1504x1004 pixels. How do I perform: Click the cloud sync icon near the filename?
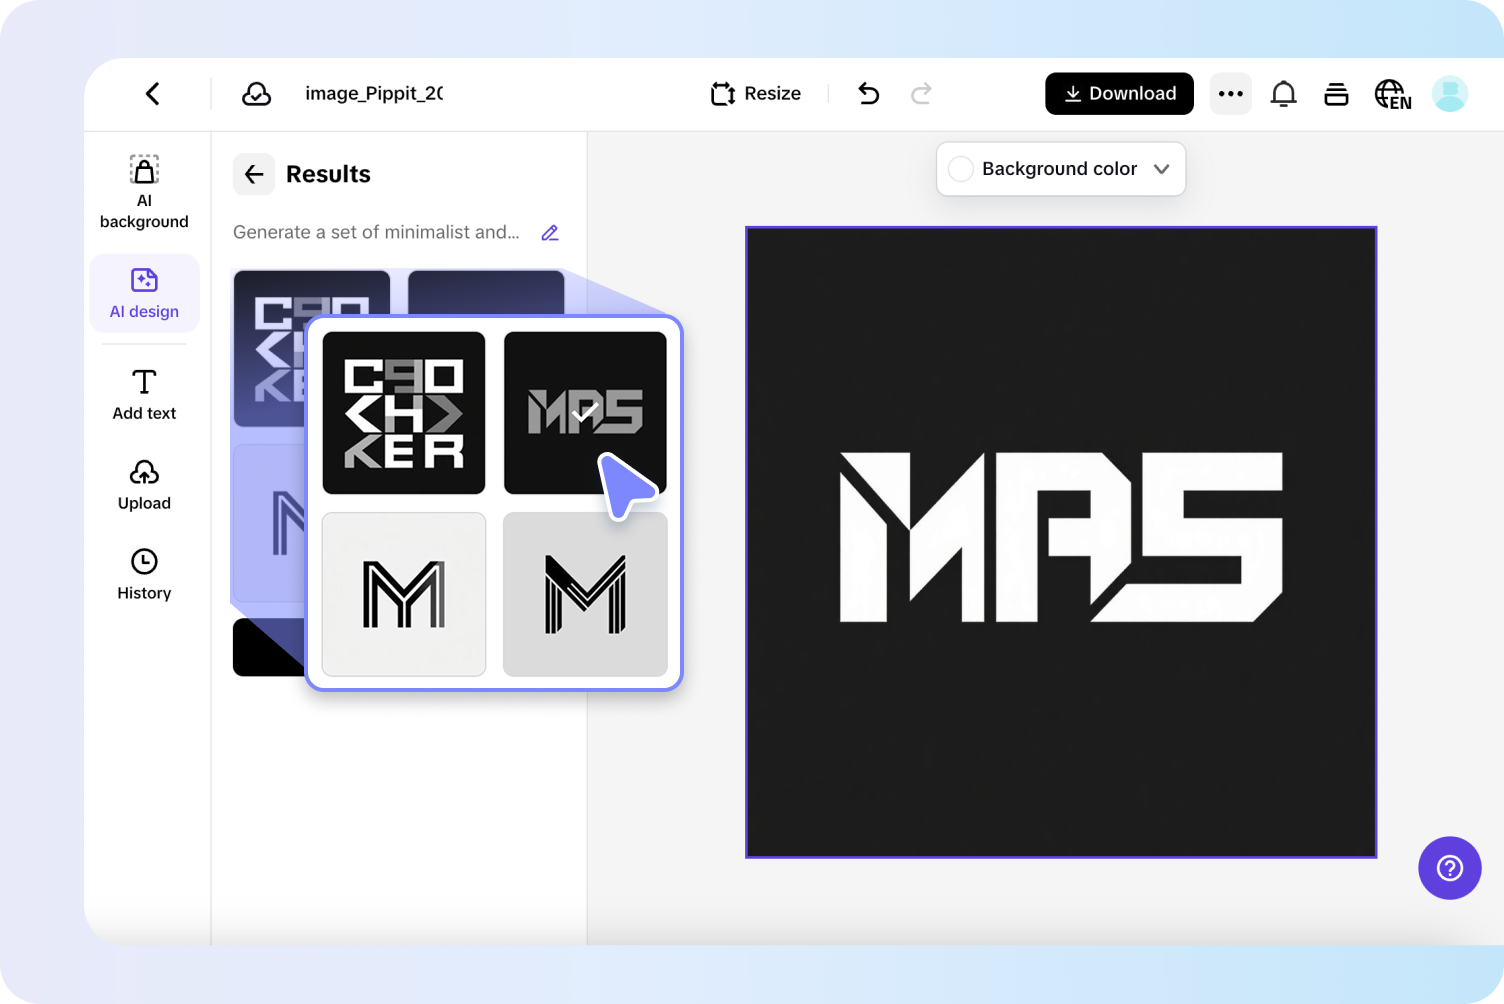tap(257, 93)
